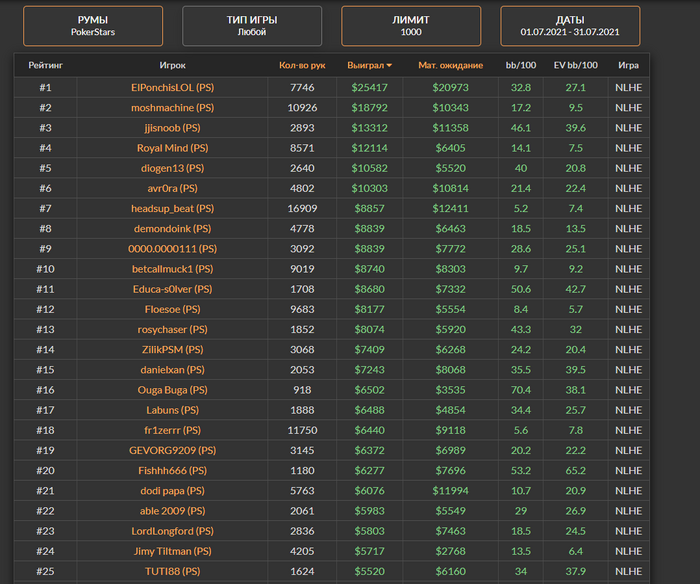Open player able 2009 (PS)

pos(172,511)
